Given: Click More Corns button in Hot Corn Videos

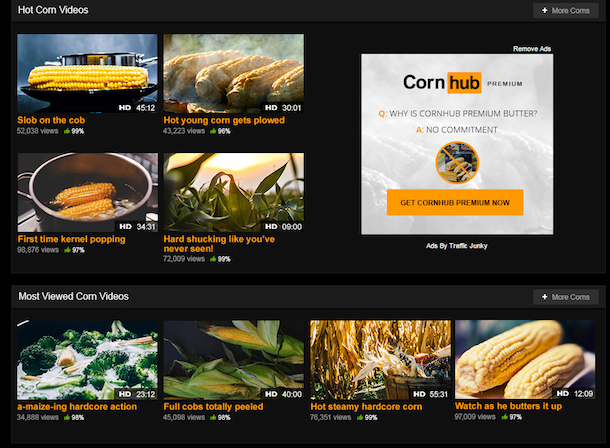Looking at the screenshot, I should click(x=565, y=11).
